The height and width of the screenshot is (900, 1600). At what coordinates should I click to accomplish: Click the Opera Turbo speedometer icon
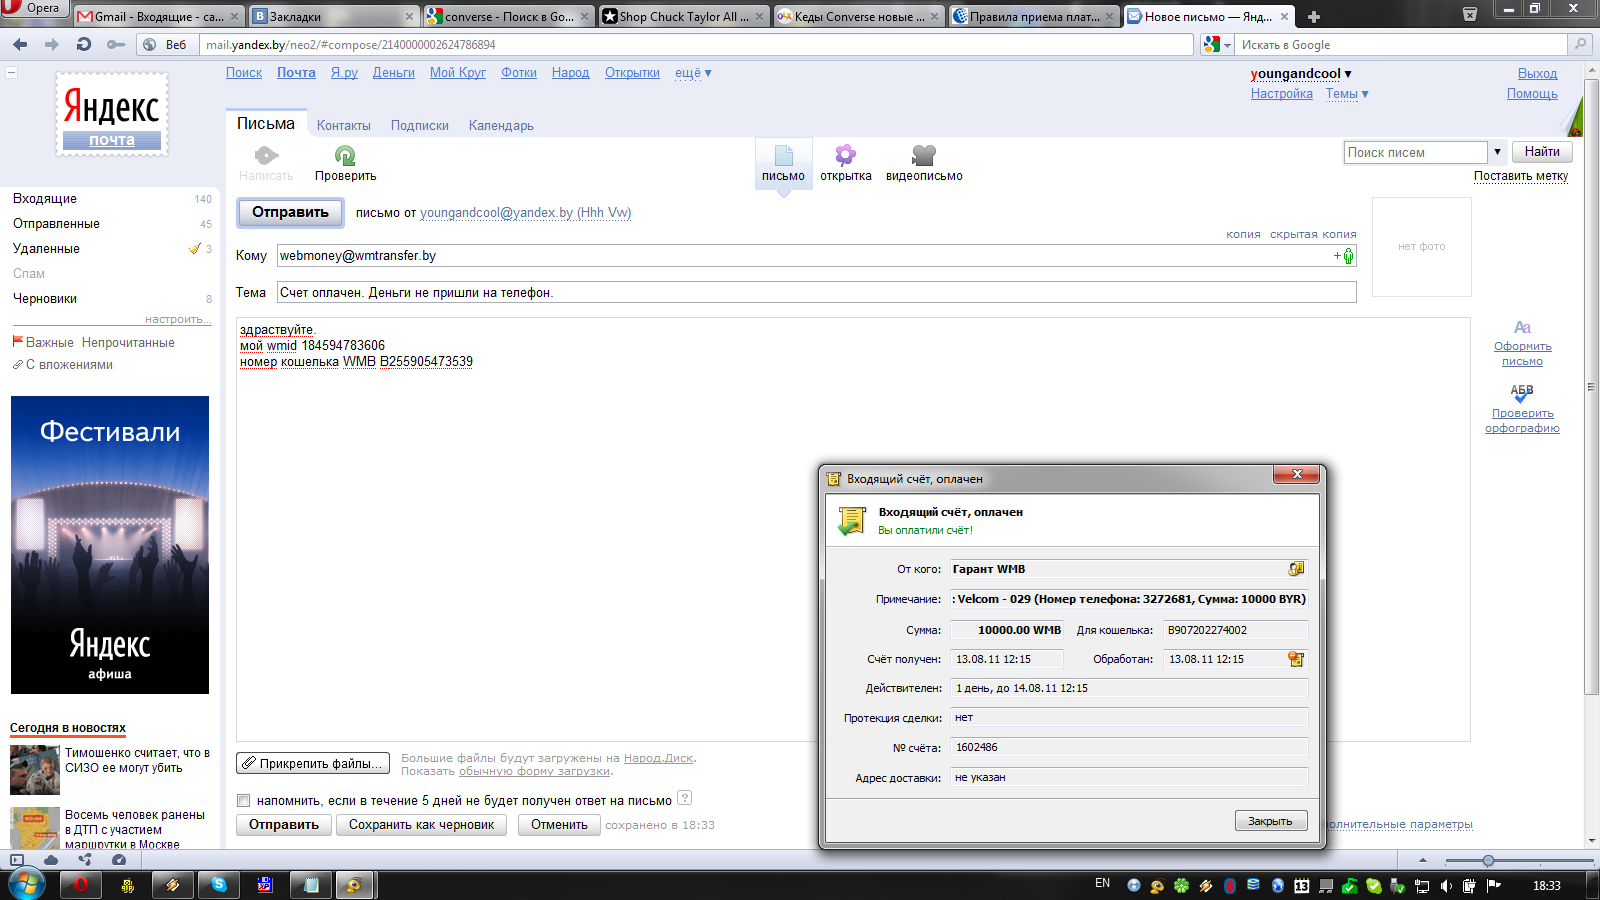119,860
